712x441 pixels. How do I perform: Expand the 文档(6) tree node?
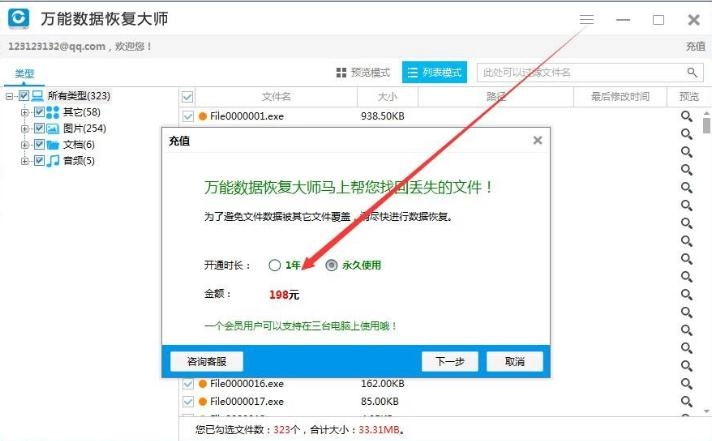pos(25,145)
